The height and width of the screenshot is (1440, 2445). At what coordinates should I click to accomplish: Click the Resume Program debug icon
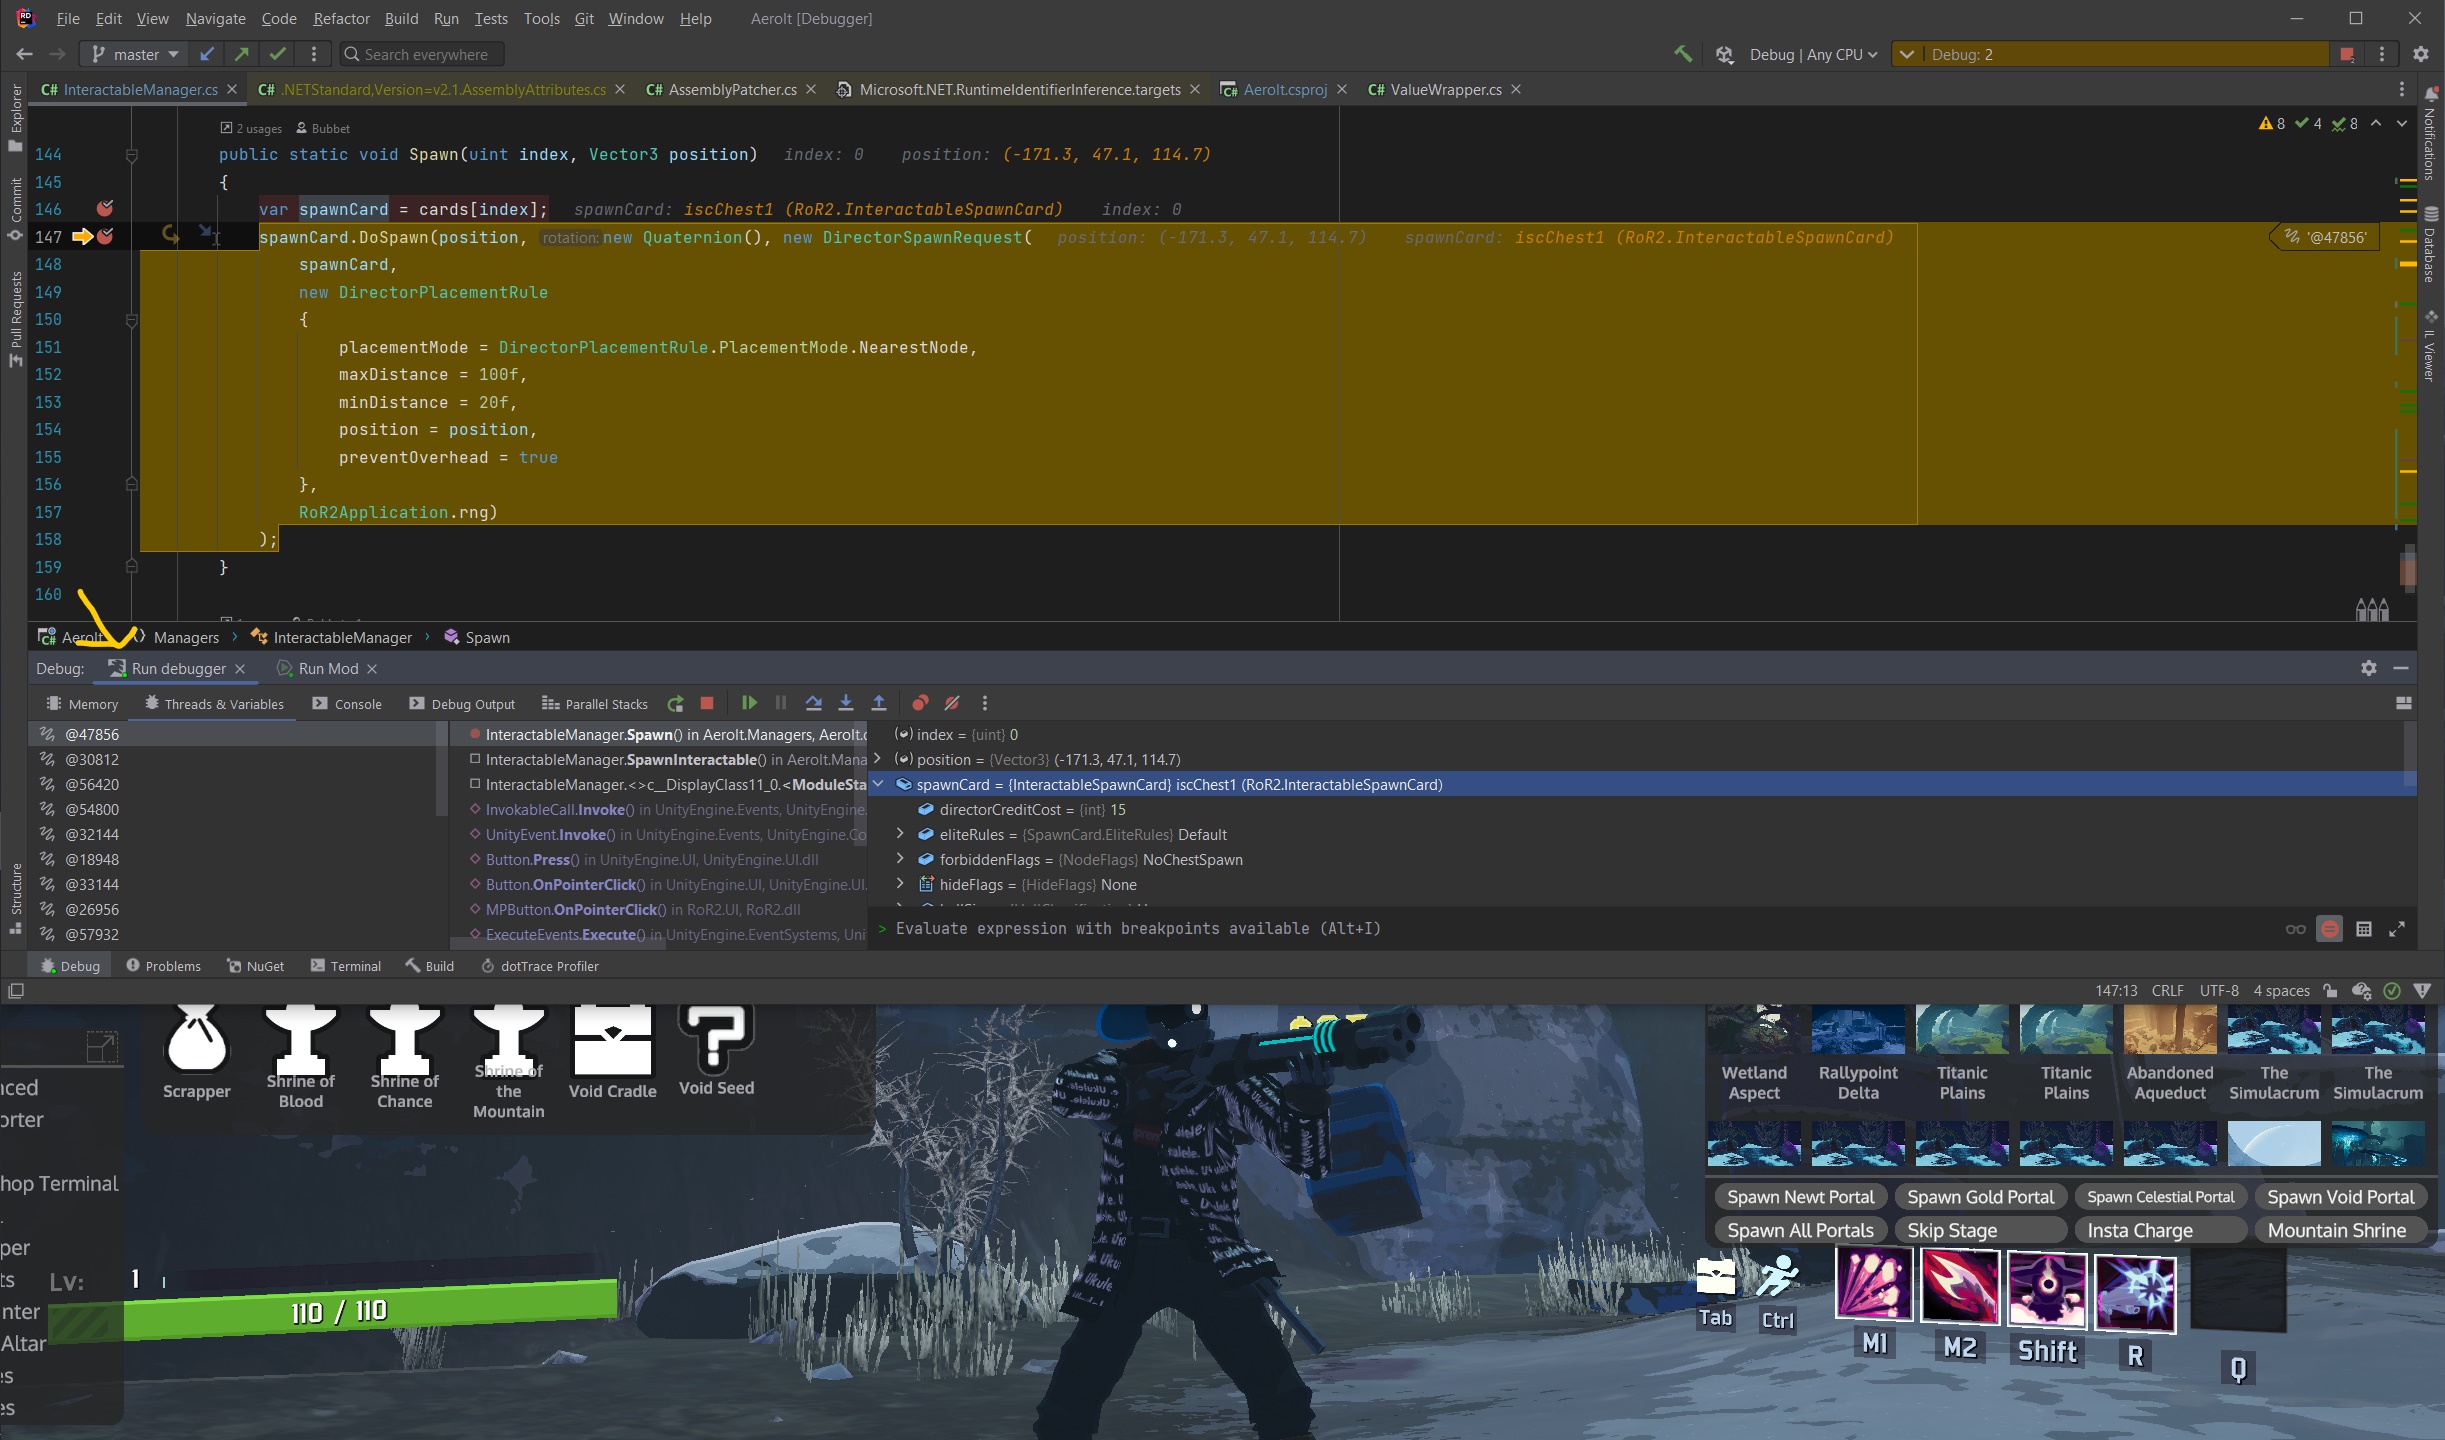(748, 703)
